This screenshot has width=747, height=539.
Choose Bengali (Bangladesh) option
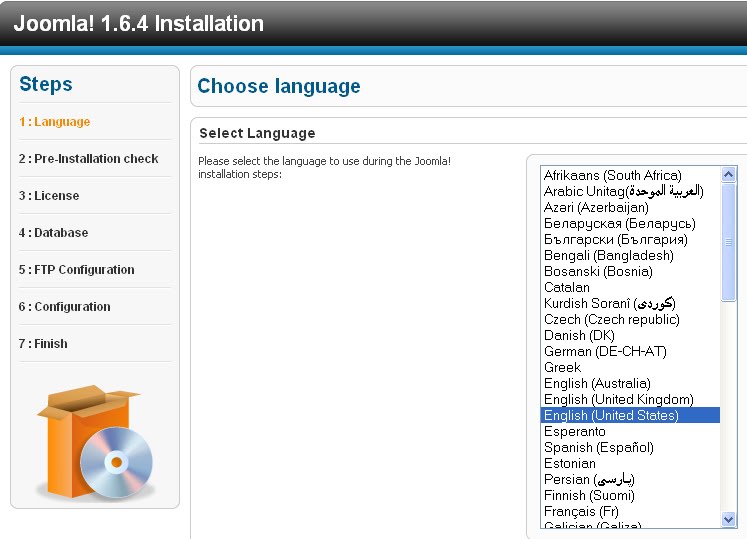[630, 255]
